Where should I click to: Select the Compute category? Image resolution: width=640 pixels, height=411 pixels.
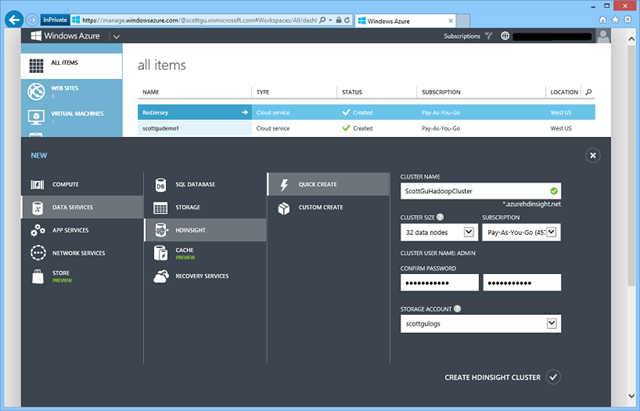(82, 184)
